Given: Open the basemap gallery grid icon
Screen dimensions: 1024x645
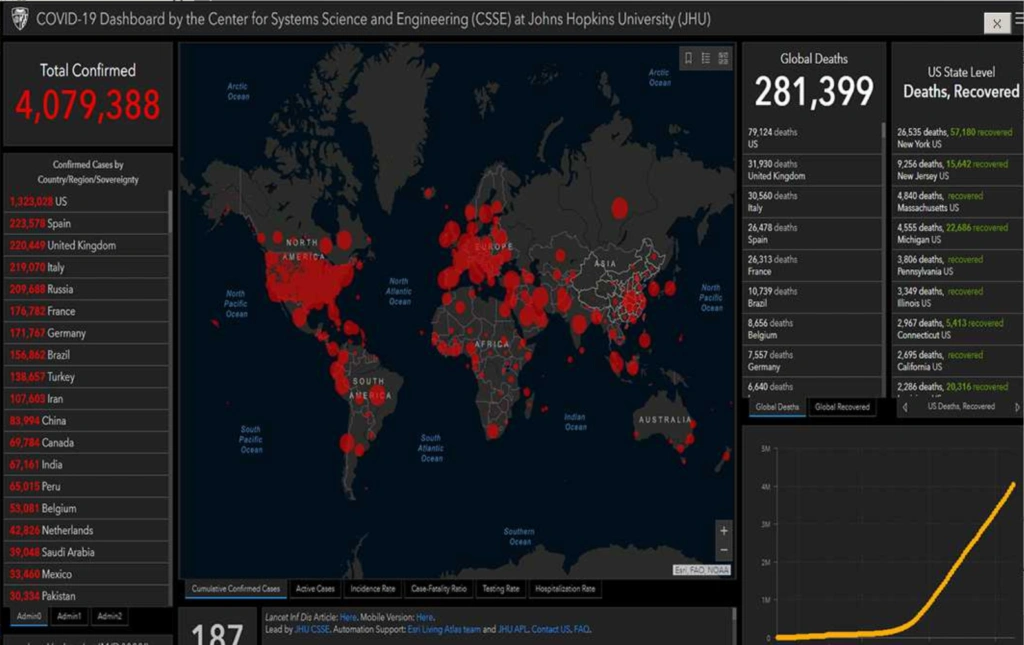Looking at the screenshot, I should 724,58.
